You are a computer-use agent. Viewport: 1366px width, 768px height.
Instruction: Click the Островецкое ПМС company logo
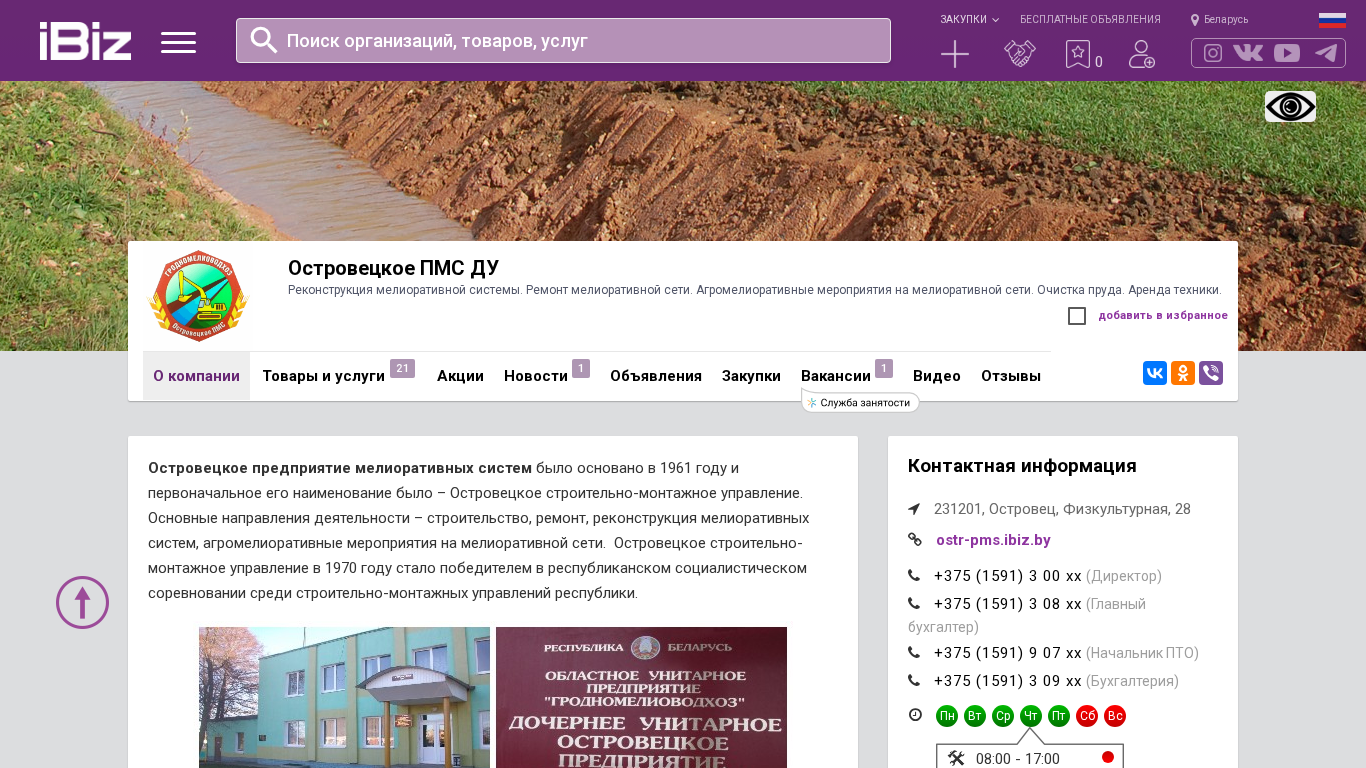(x=198, y=296)
